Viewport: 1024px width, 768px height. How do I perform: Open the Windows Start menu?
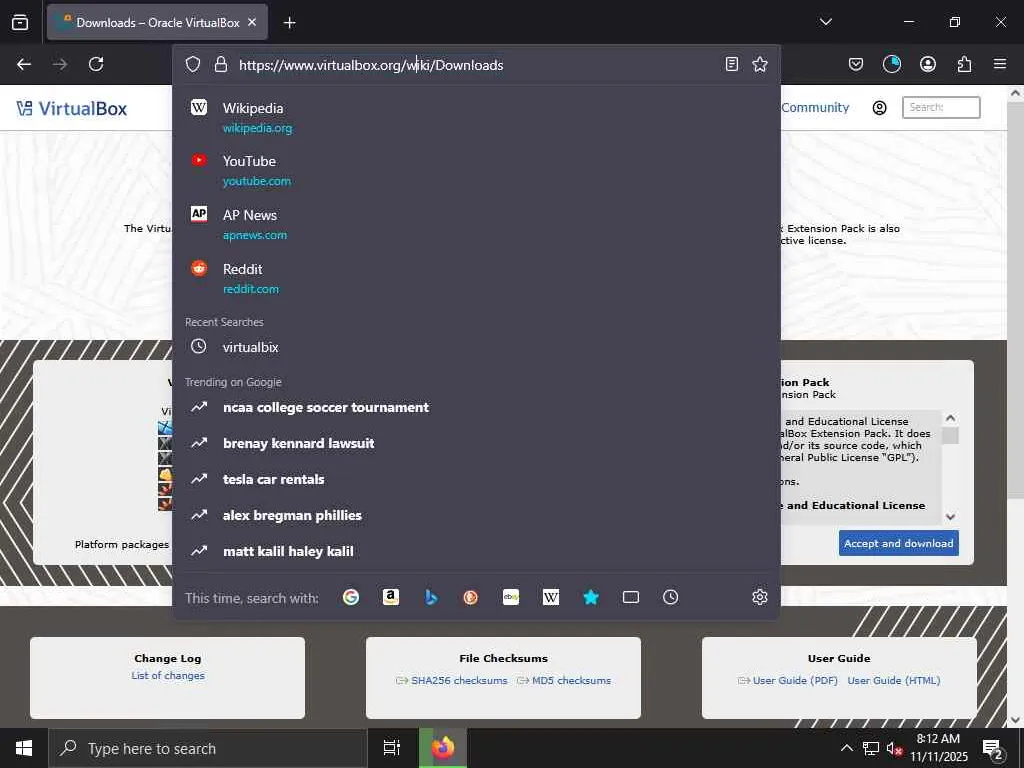(24, 748)
